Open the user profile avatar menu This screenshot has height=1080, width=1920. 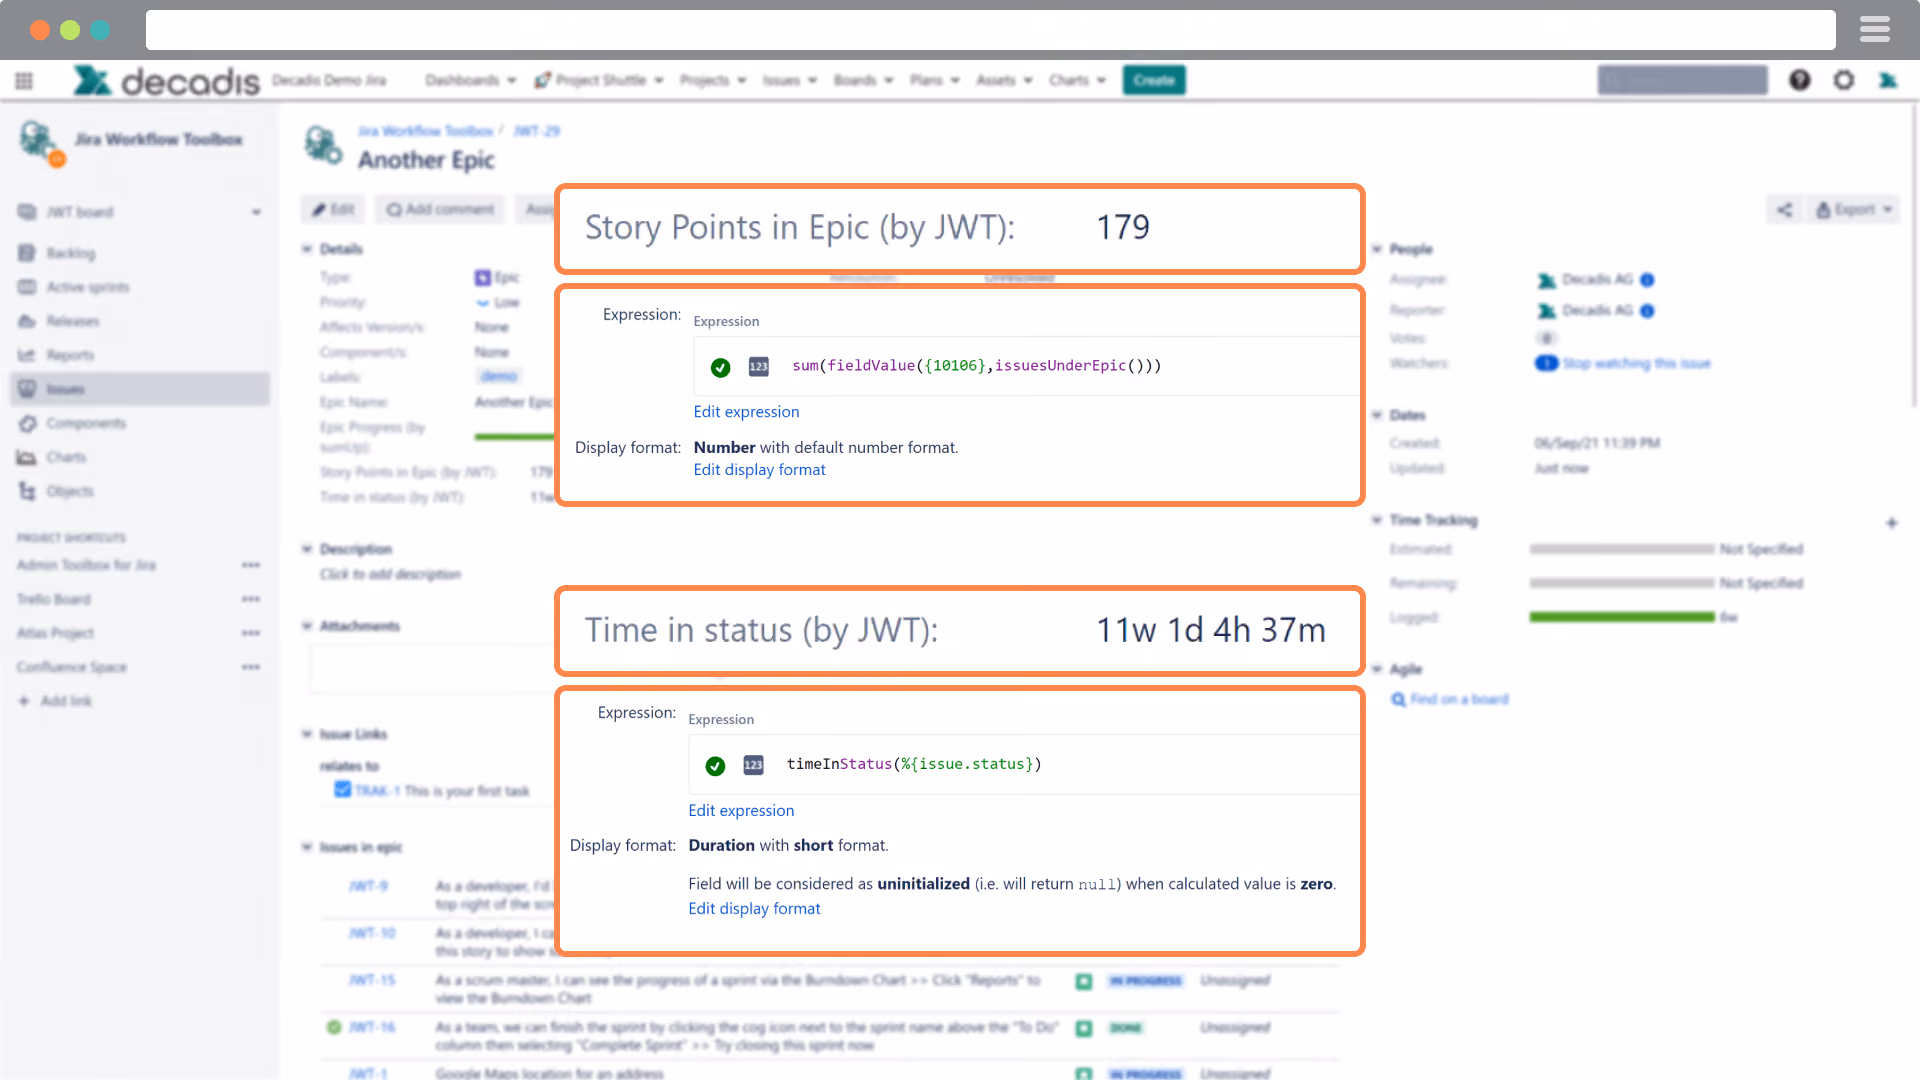pos(1888,80)
